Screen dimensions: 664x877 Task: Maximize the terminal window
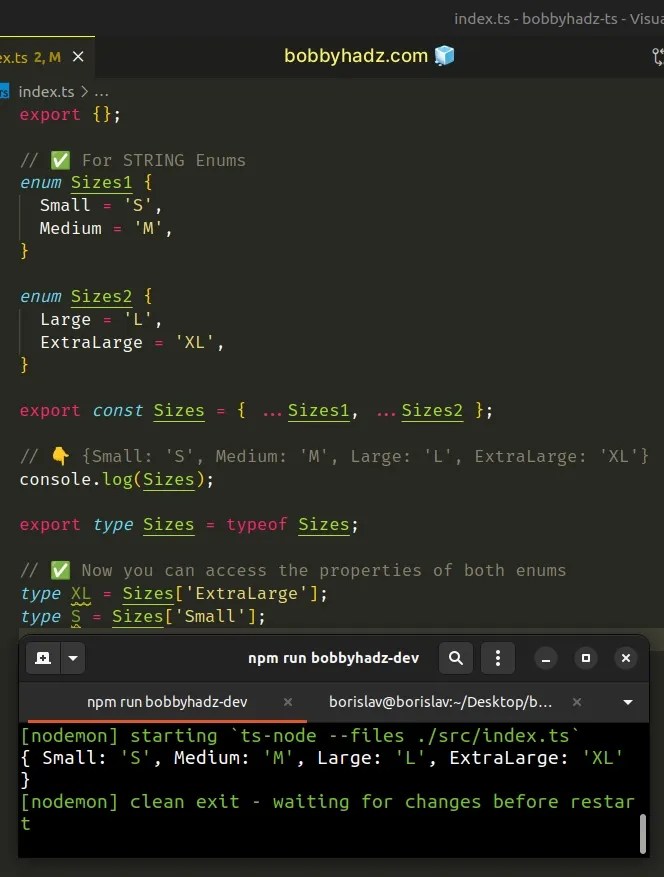586,658
